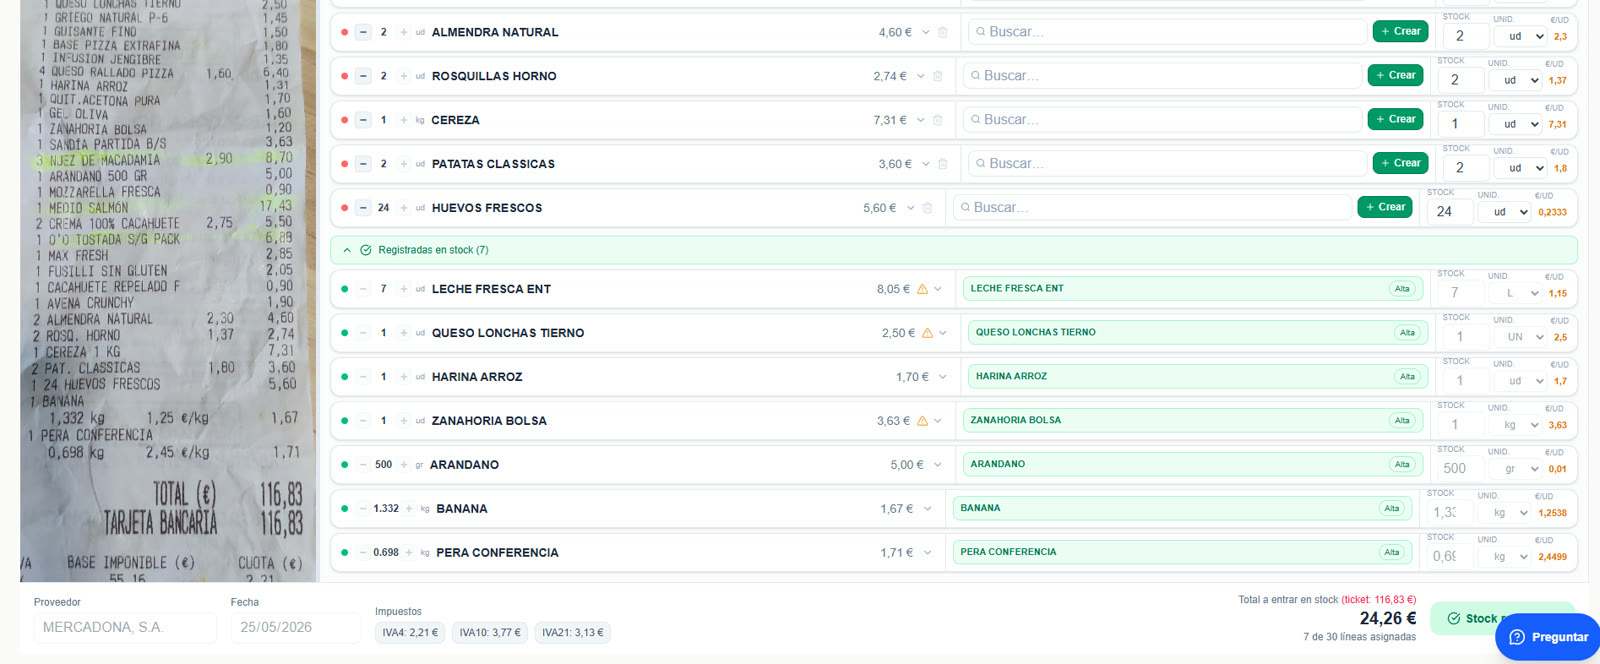
Task: Click the green Stock button
Action: tap(1502, 618)
